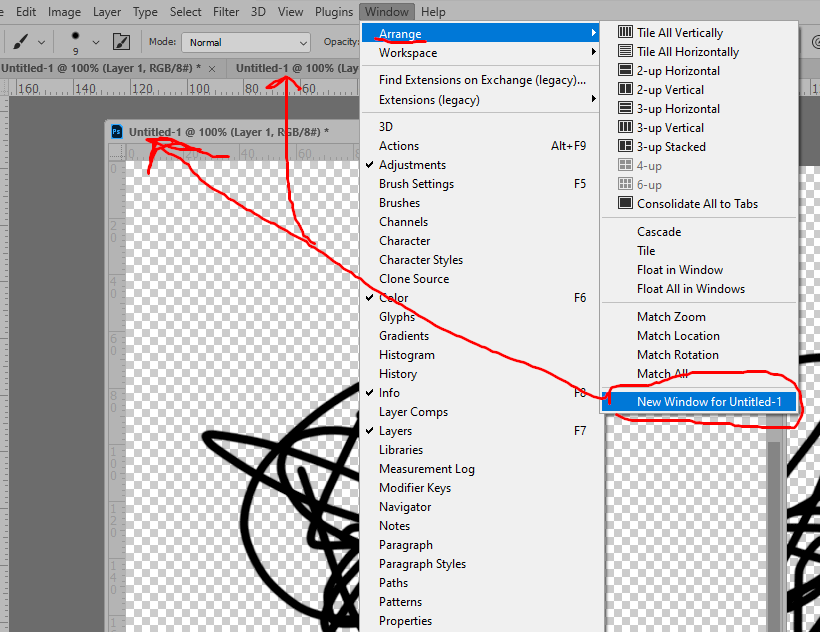The image size is (820, 632).
Task: Select Tile All Vertically layout icon
Action: [x=625, y=32]
